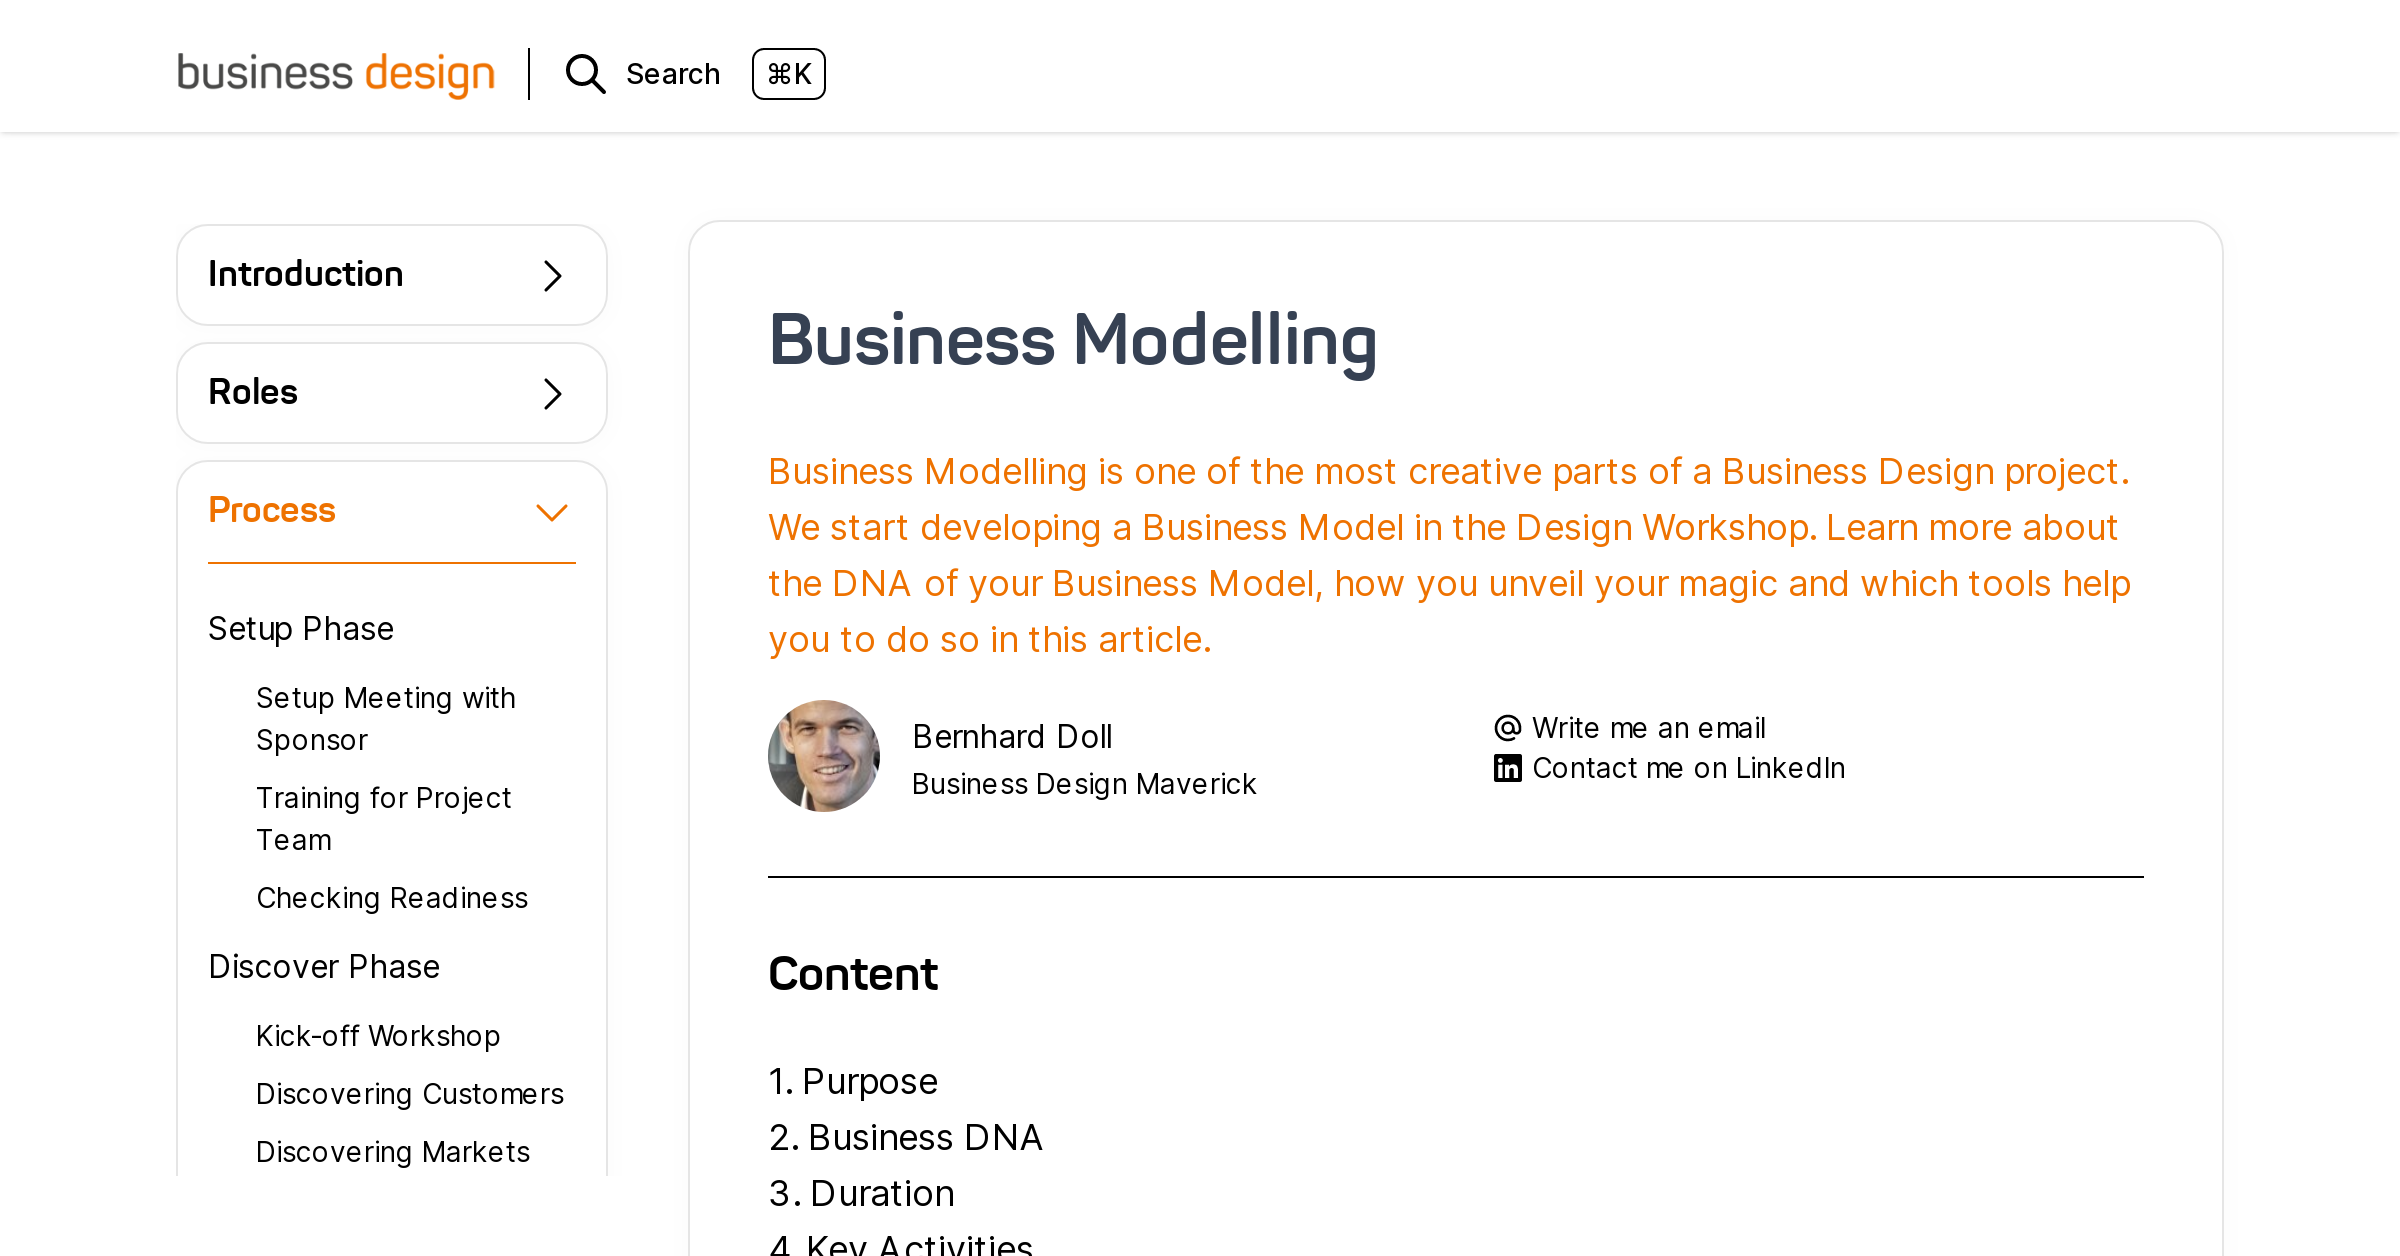Click the ⌘K keyboard shortcut badge
The height and width of the screenshot is (1256, 2400).
coord(788,73)
